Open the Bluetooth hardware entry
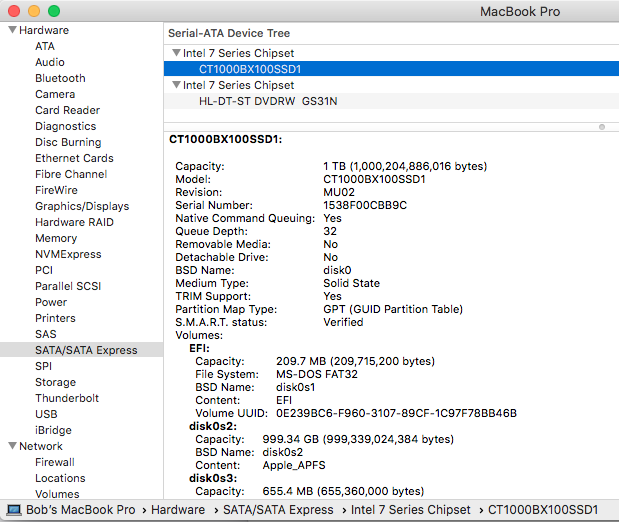Viewport: 619px width, 522px height. point(60,78)
